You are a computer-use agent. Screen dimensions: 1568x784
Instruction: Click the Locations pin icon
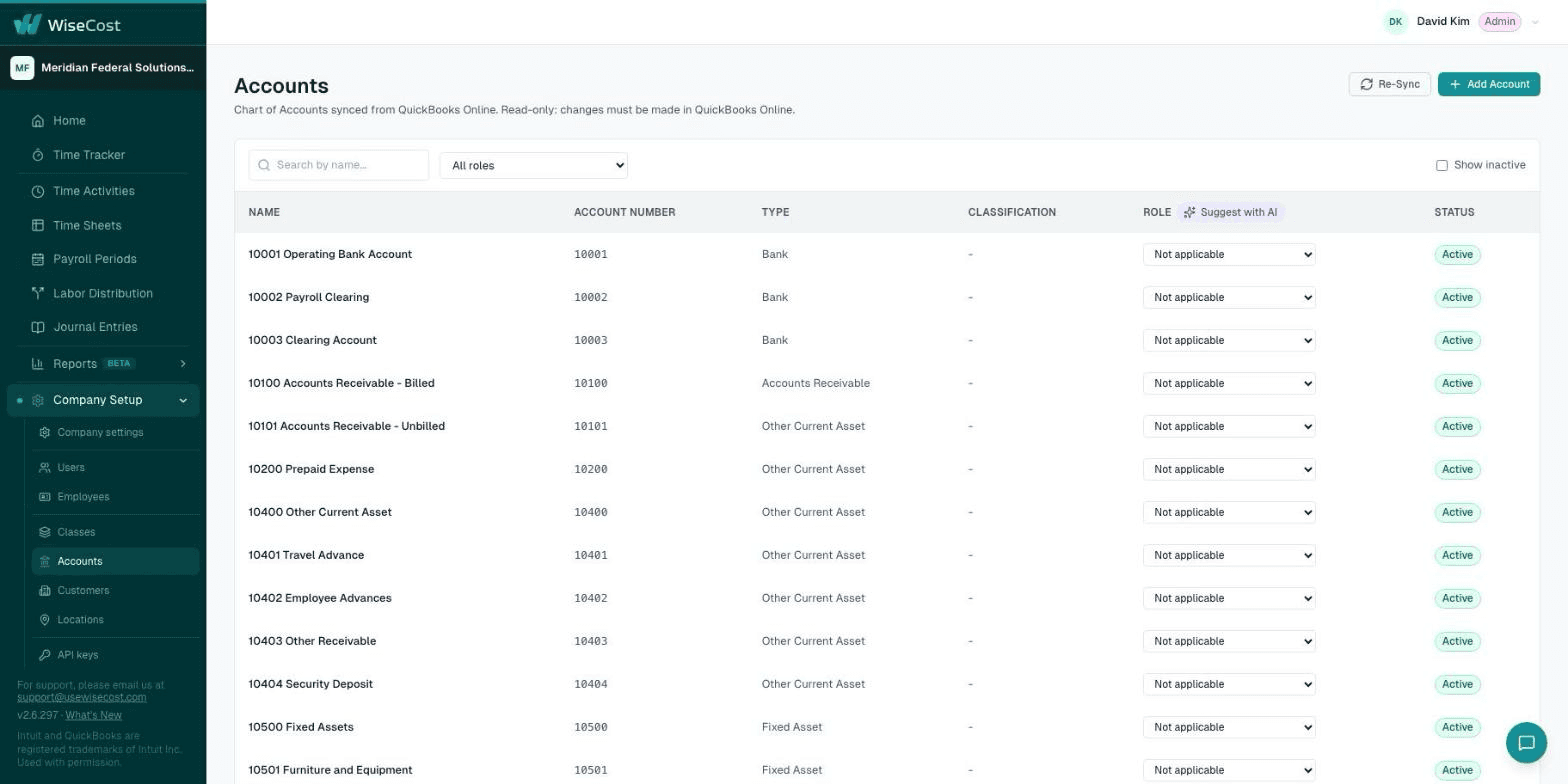point(45,620)
